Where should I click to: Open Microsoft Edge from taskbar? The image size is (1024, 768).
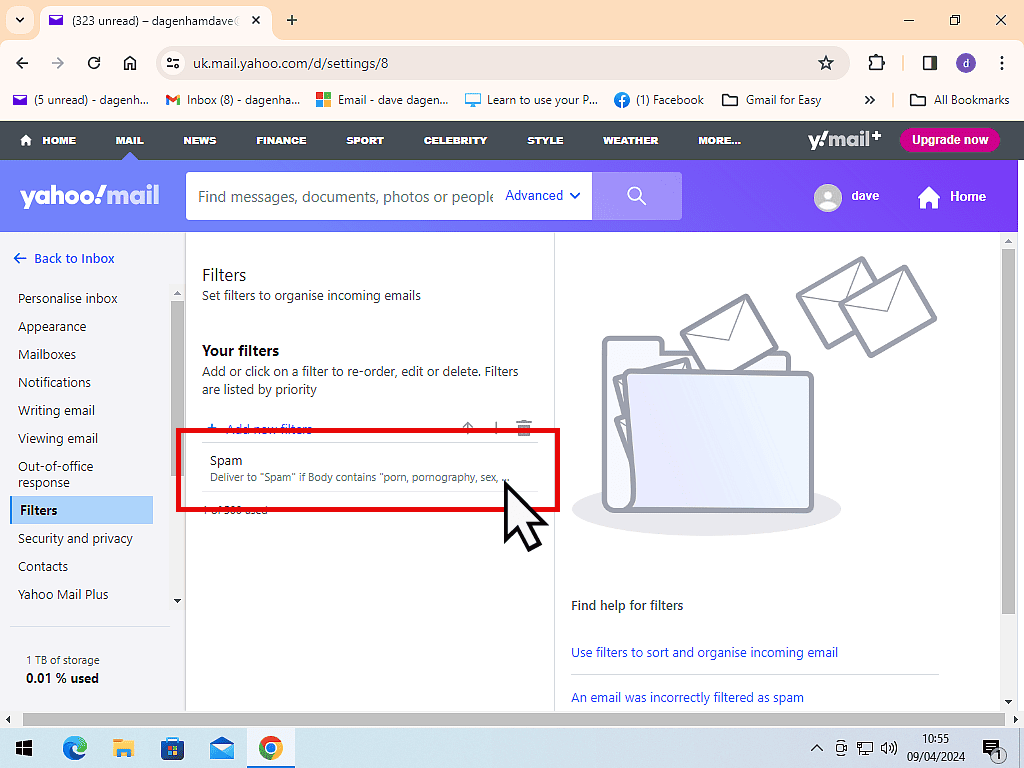pyautogui.click(x=75, y=748)
